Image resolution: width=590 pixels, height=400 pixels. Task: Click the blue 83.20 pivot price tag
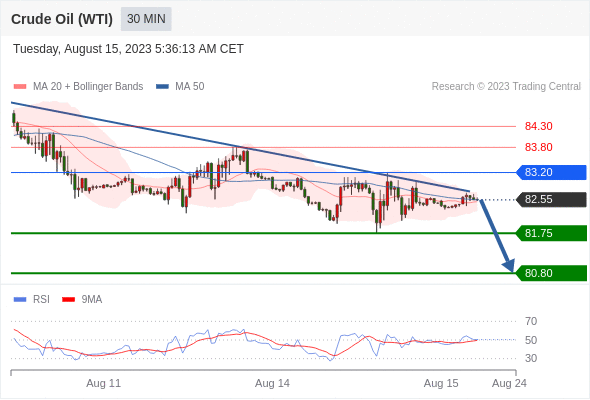coord(550,172)
